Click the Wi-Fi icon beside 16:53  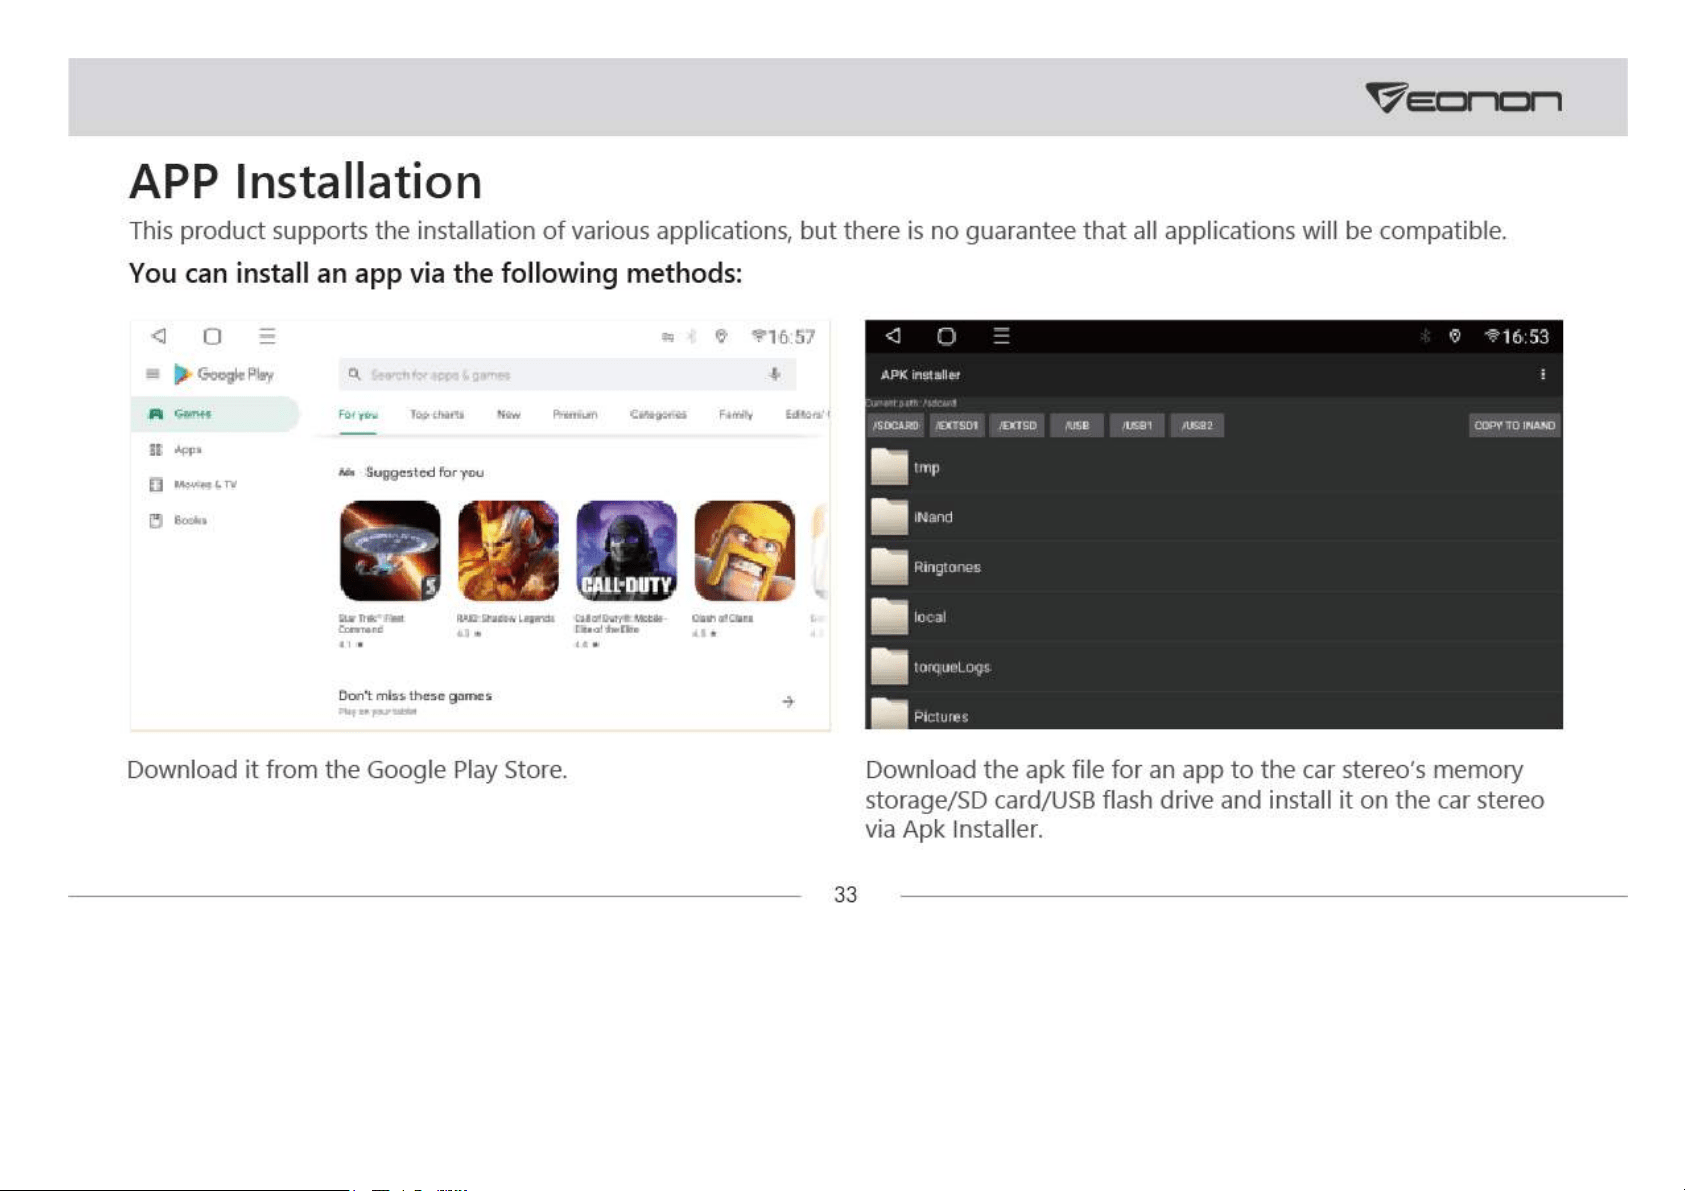(1492, 336)
